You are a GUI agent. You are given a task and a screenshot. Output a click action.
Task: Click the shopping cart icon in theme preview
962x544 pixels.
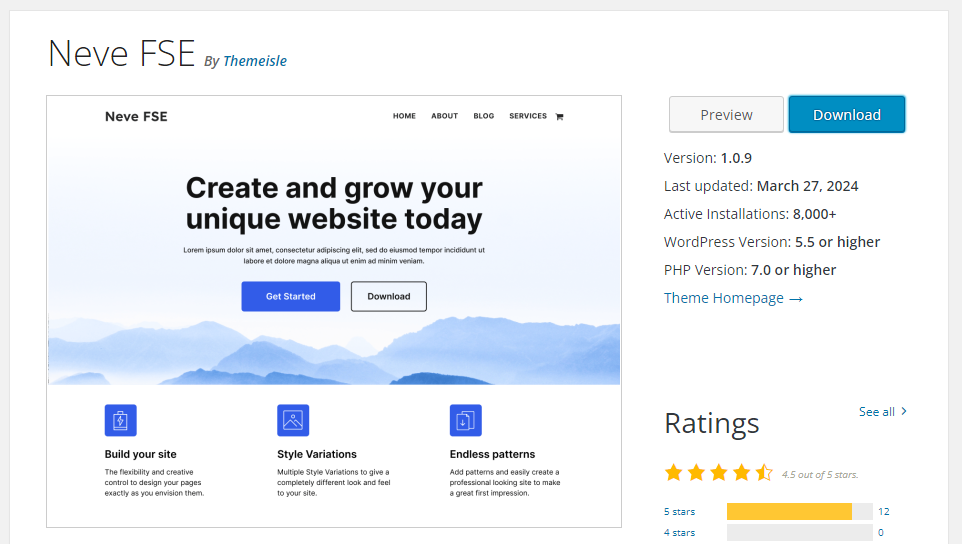pos(559,116)
